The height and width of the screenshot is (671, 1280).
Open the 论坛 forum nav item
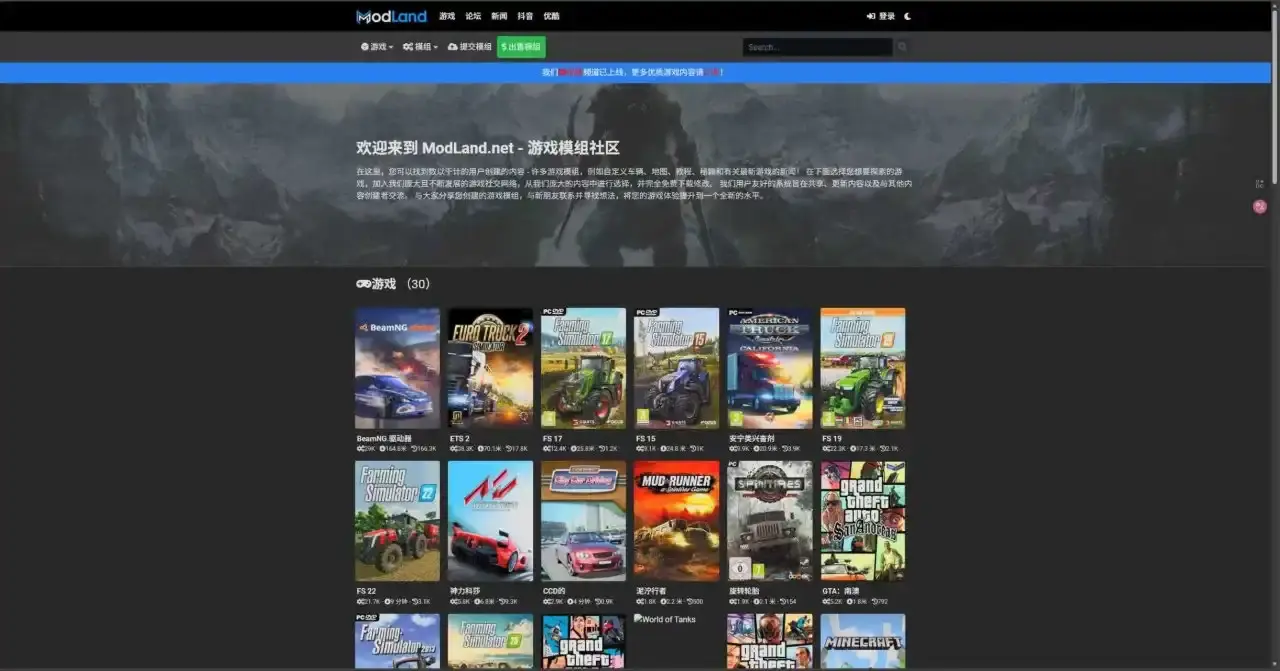click(473, 16)
